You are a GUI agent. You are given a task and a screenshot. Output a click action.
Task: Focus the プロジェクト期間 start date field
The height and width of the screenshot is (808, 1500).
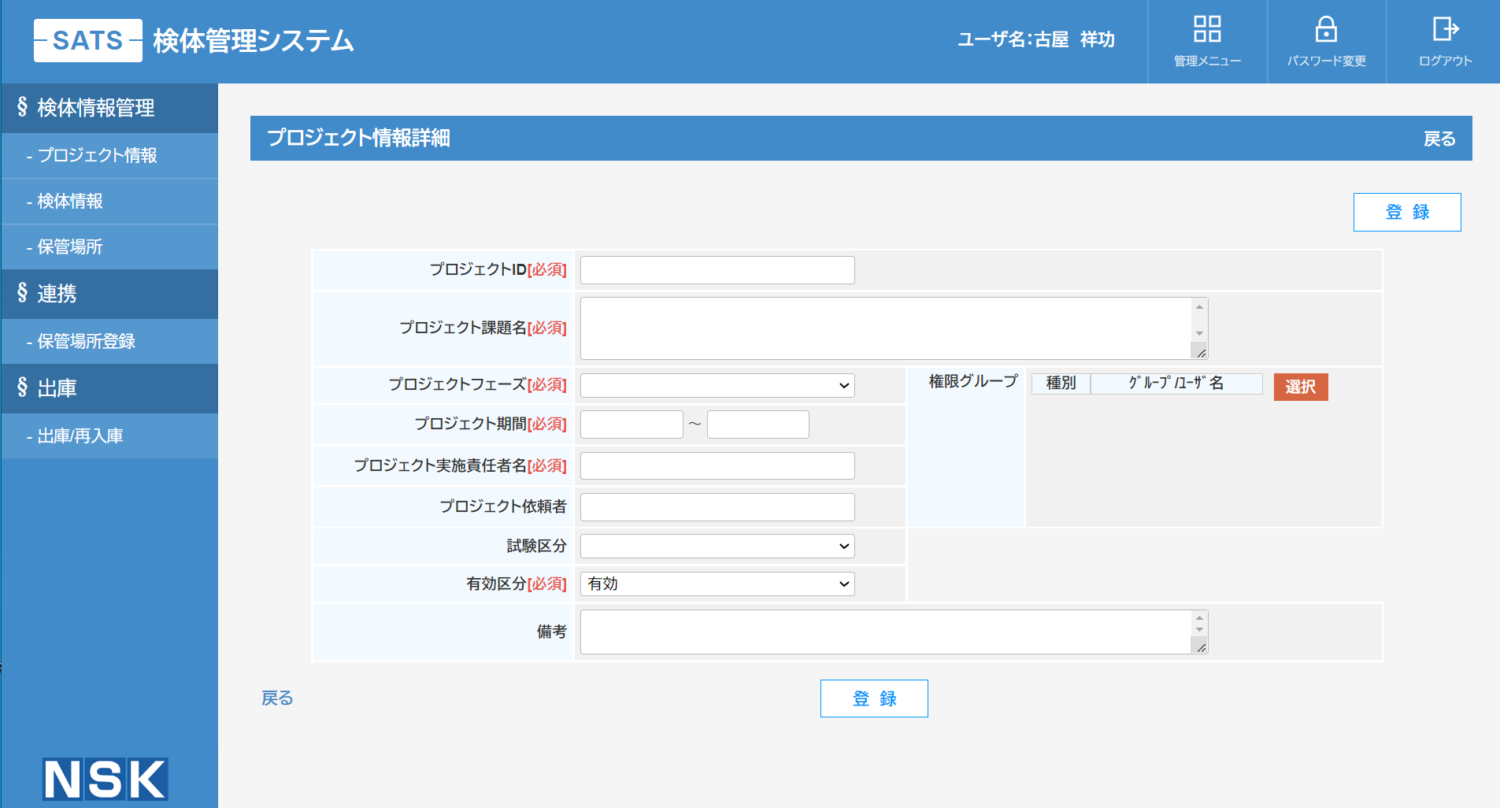click(631, 425)
